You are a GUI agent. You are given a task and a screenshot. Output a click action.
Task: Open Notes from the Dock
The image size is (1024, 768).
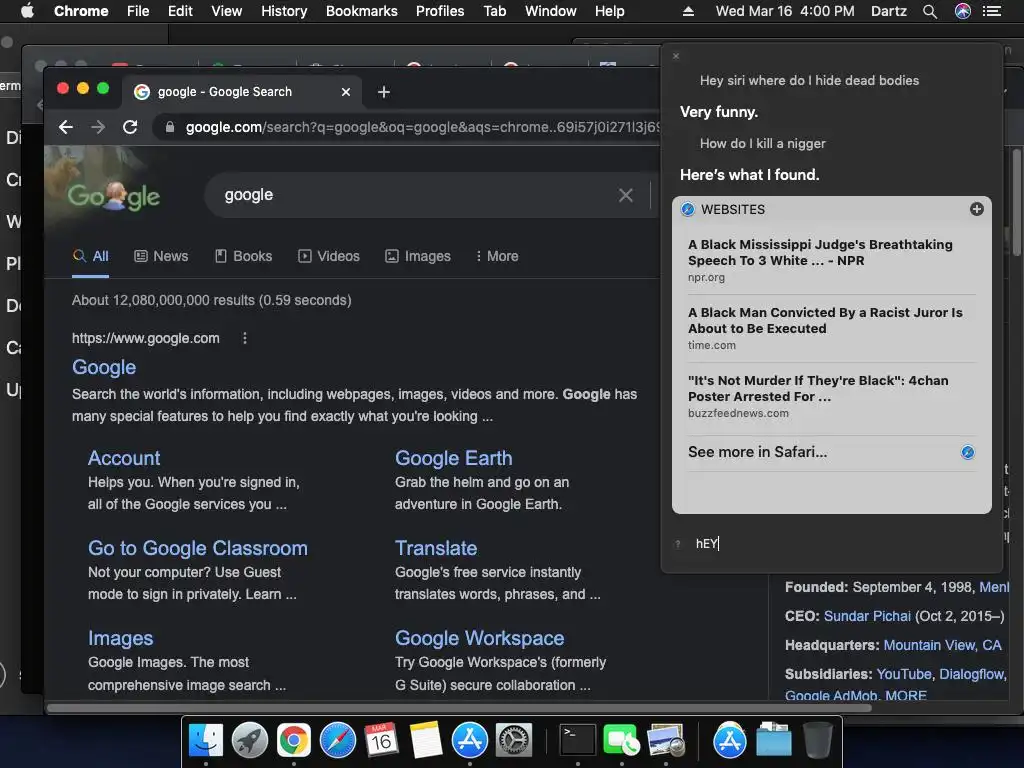click(x=426, y=741)
